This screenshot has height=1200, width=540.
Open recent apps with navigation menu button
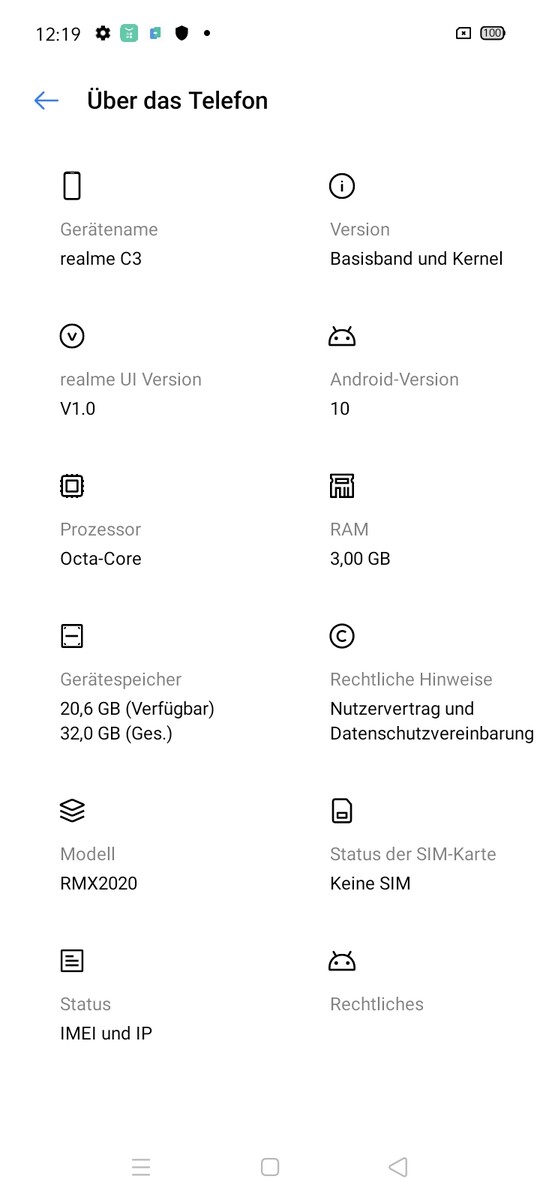pyautogui.click(x=141, y=1167)
